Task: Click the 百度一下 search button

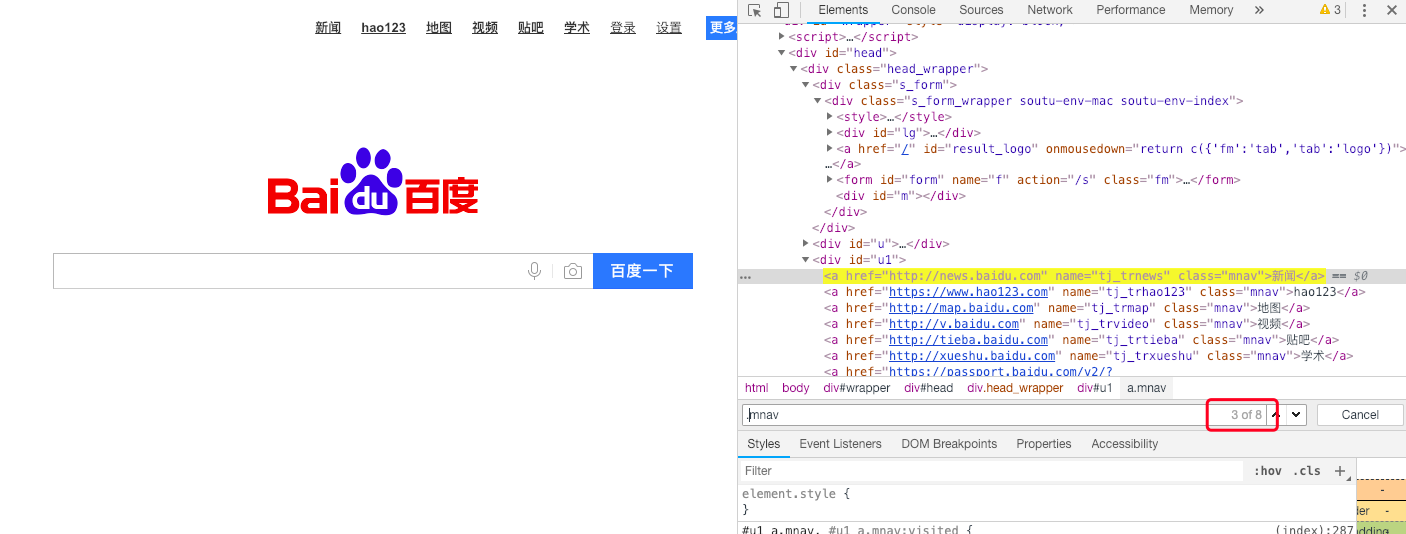Action: tap(642, 271)
